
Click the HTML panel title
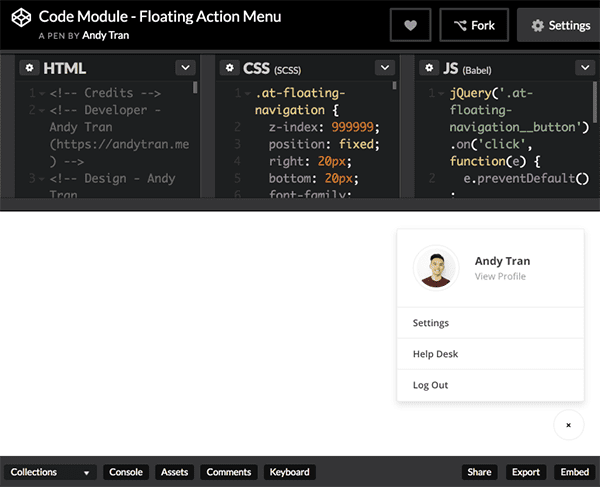point(65,68)
